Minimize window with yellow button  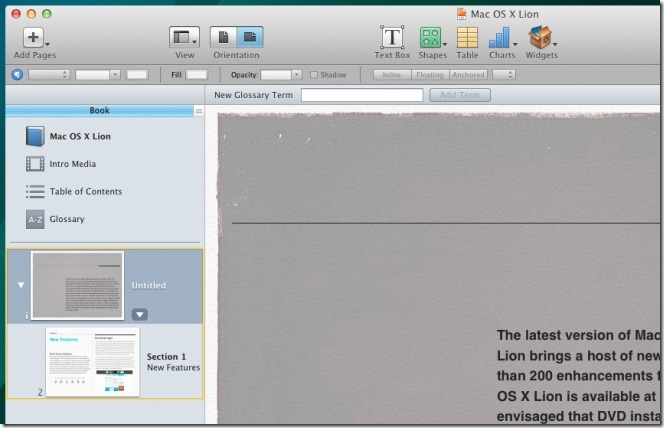click(31, 14)
